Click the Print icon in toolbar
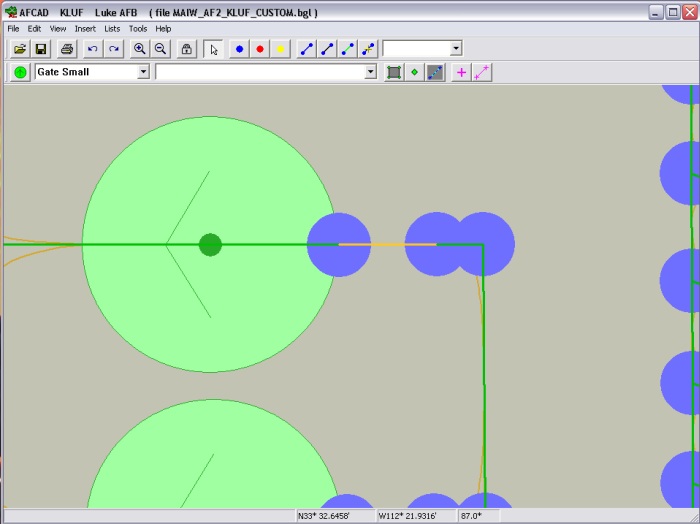The width and height of the screenshot is (700, 524). point(67,49)
